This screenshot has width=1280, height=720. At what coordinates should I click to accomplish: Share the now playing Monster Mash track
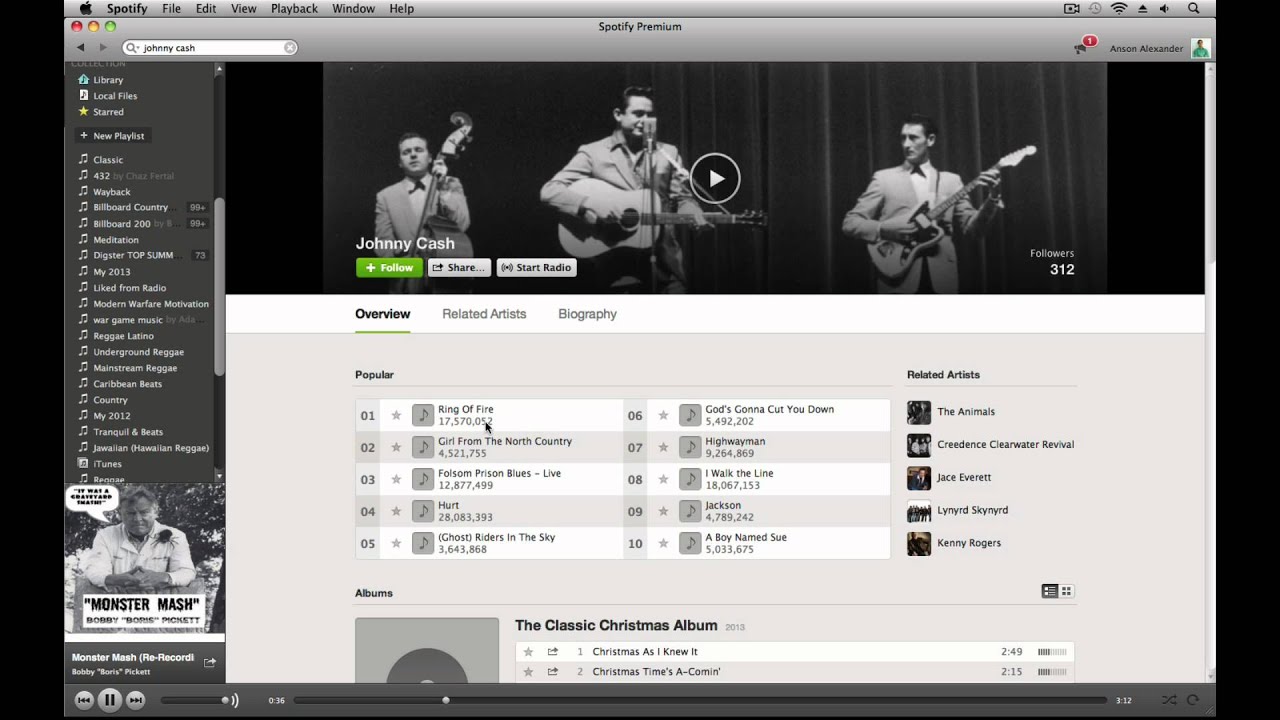click(x=210, y=662)
